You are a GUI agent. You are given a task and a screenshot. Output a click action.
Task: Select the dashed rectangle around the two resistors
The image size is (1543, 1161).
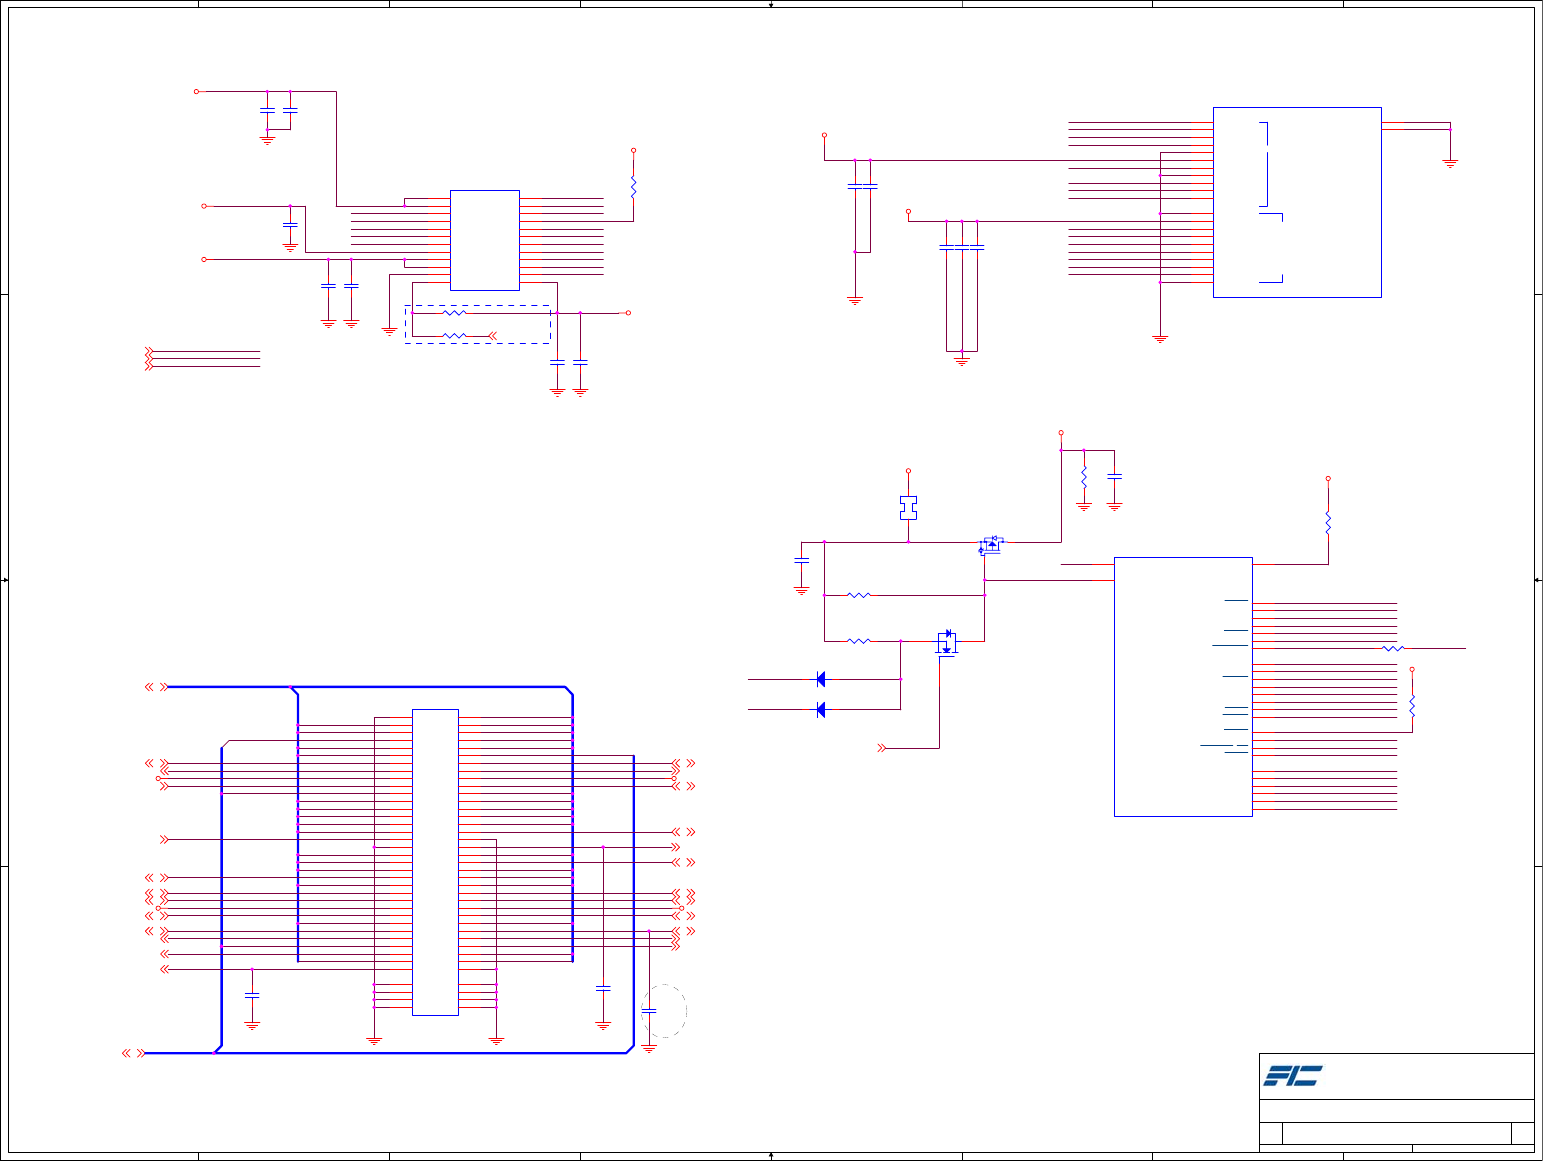click(x=478, y=325)
